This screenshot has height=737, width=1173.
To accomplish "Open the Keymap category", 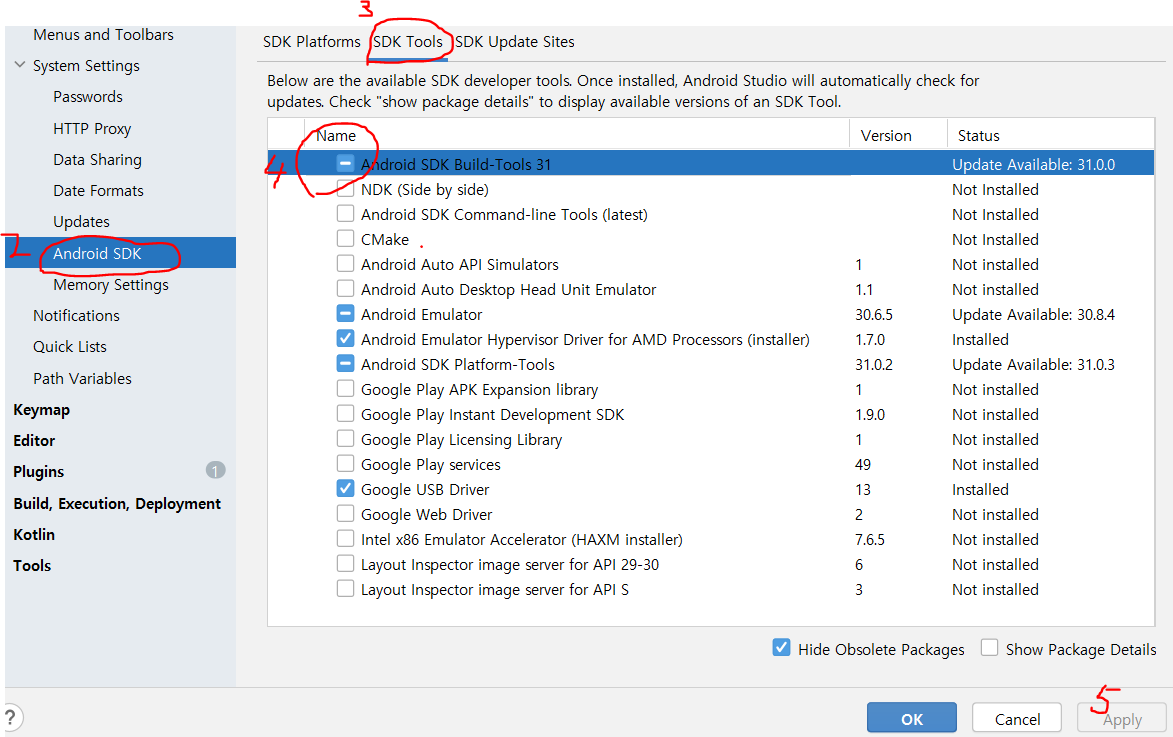I will 41,409.
